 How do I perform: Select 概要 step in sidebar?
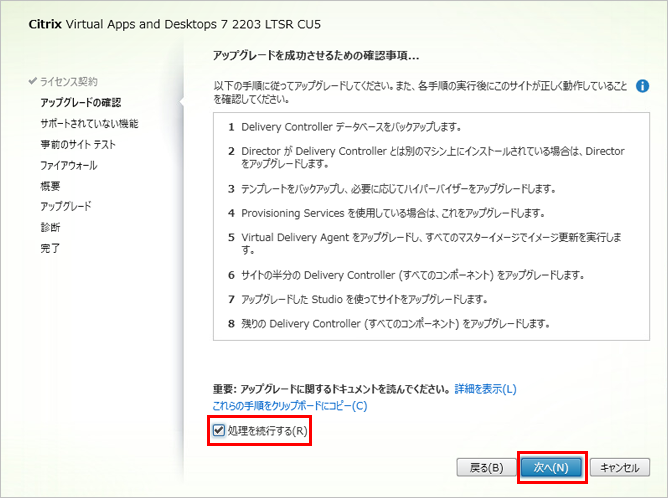point(50,186)
